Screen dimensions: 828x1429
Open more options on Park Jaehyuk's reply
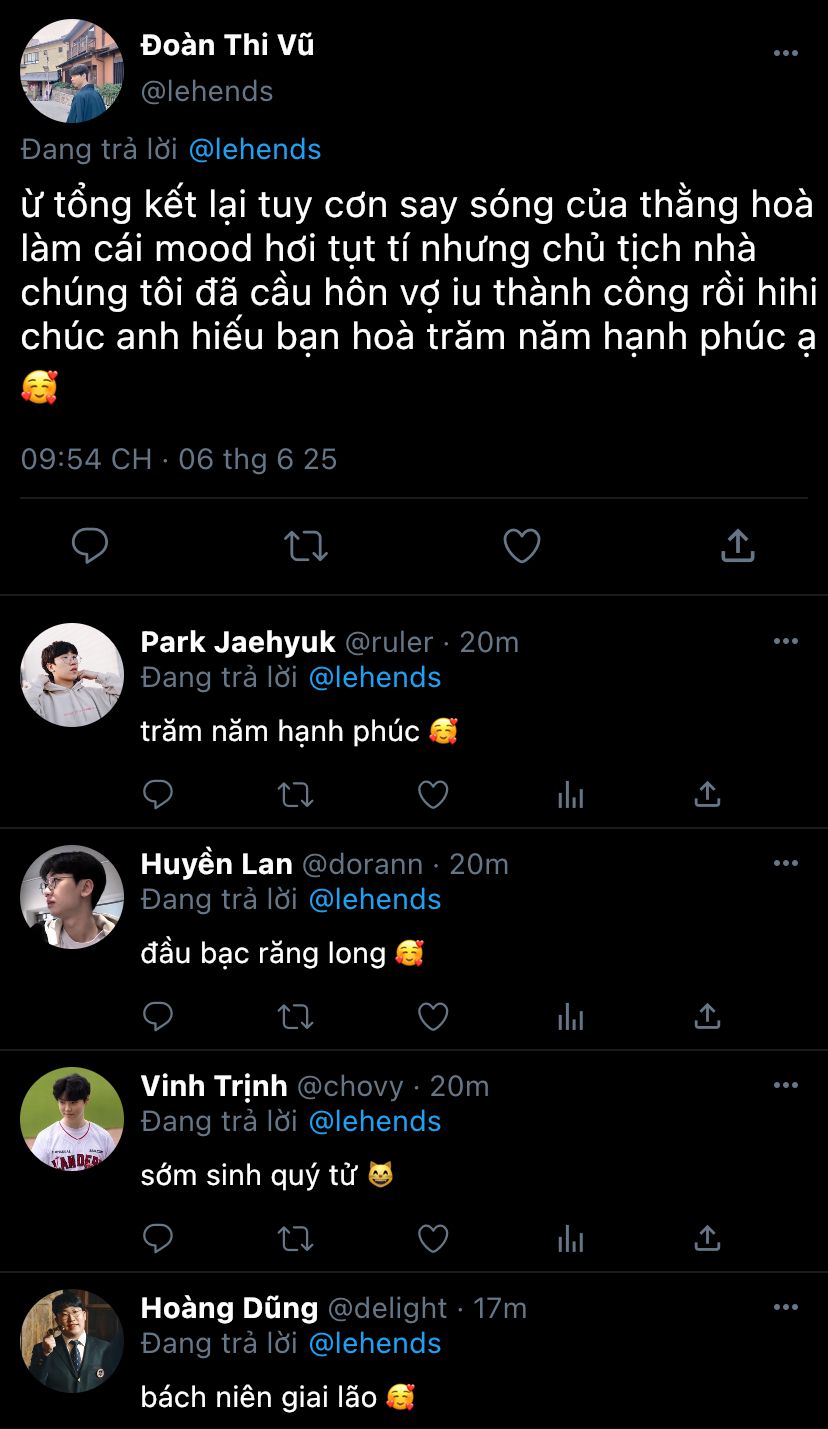coord(786,641)
